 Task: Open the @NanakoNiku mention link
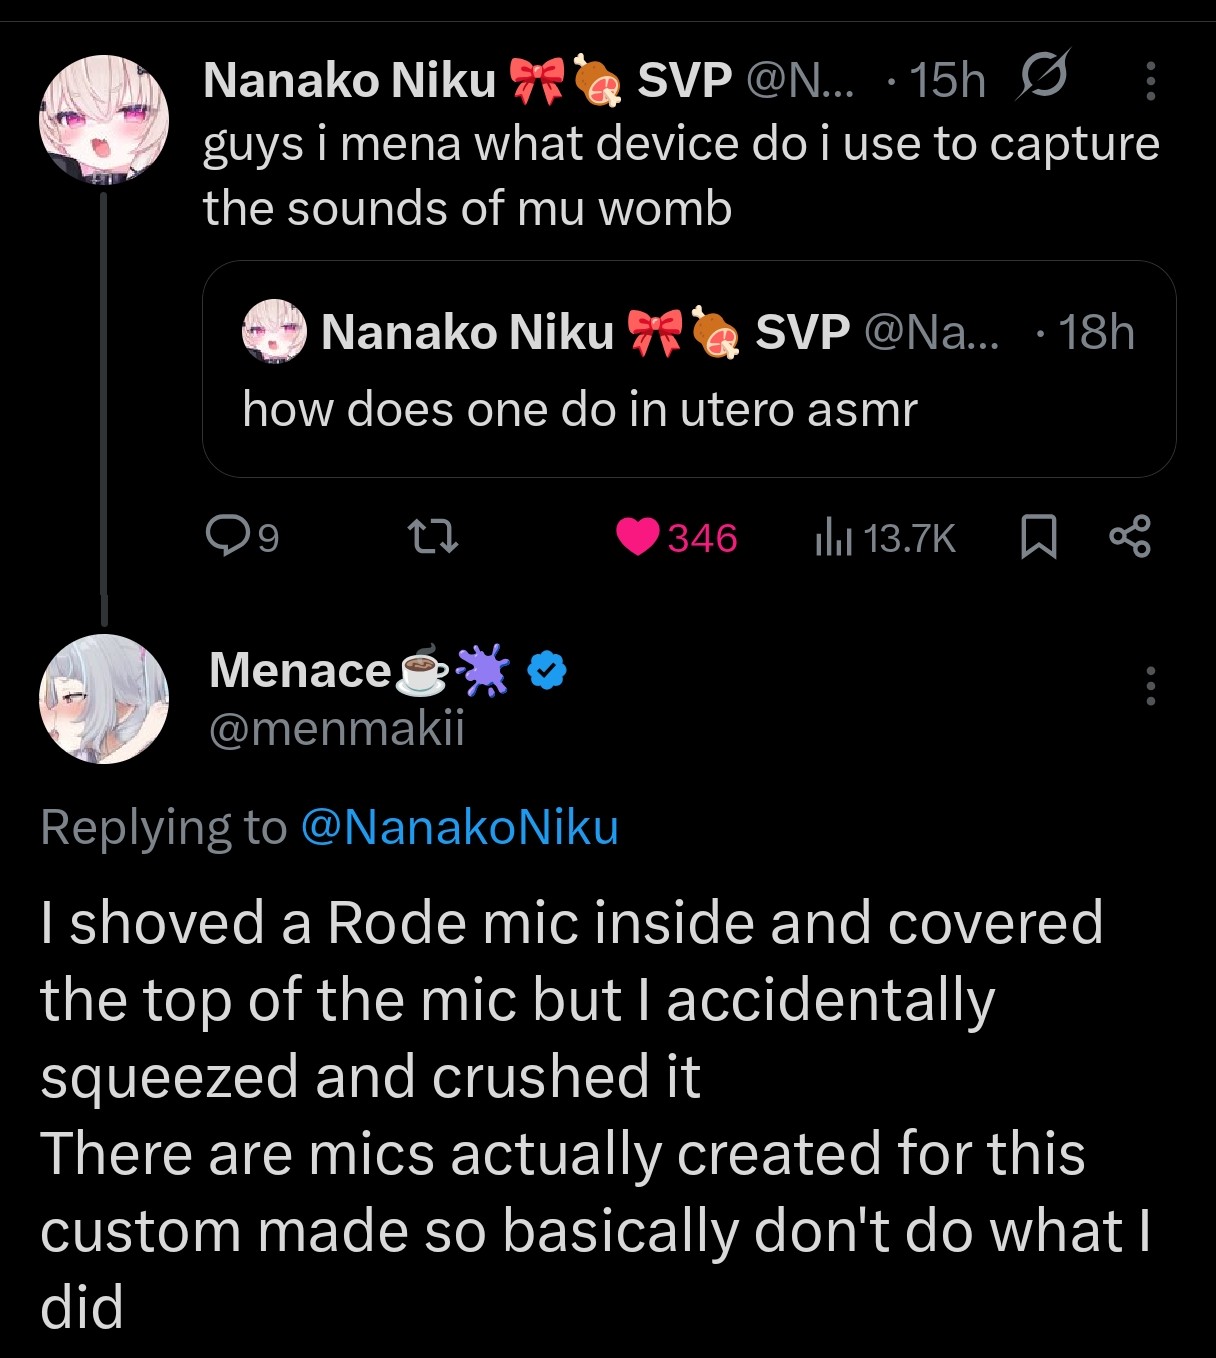459,828
